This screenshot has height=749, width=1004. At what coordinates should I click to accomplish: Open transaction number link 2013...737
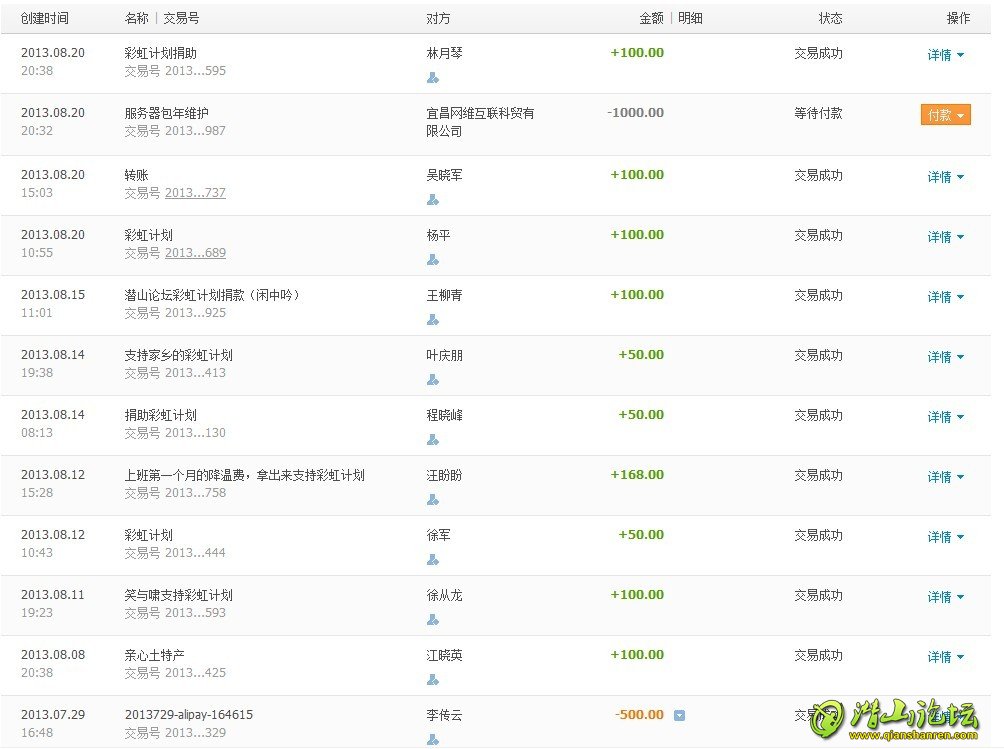(x=195, y=193)
